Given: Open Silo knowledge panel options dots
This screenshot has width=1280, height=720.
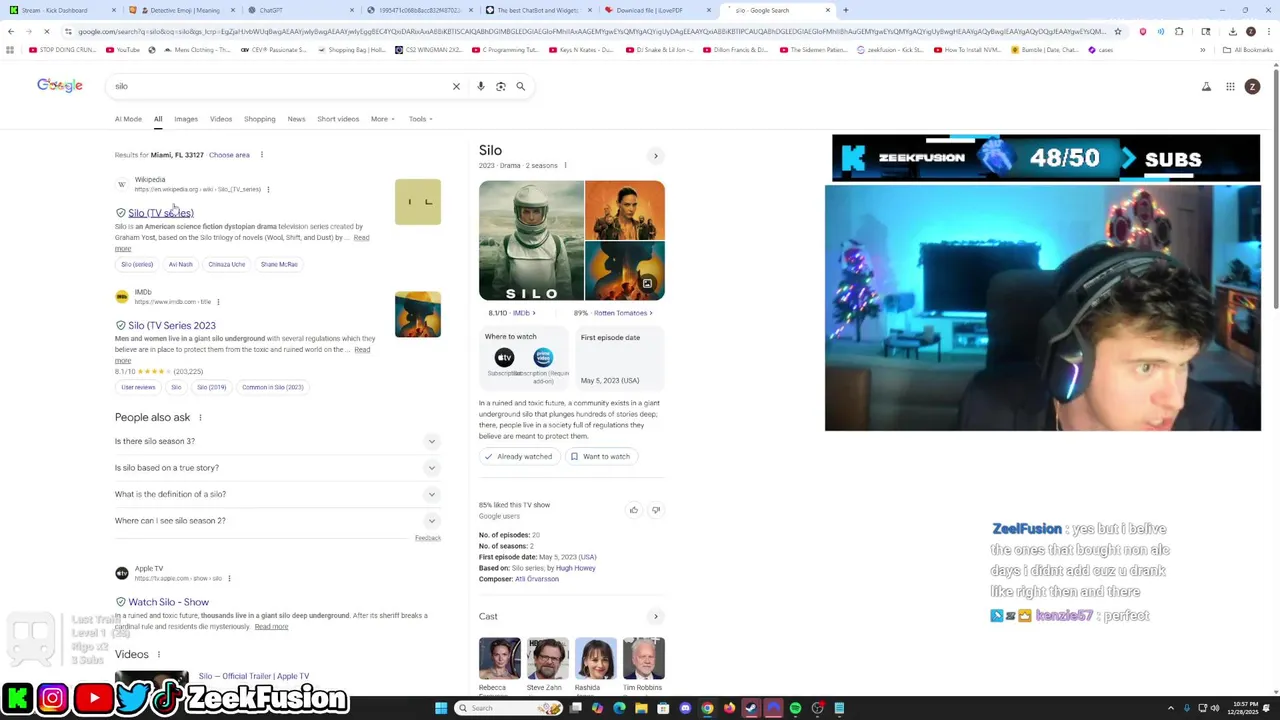Looking at the screenshot, I should coord(565,165).
